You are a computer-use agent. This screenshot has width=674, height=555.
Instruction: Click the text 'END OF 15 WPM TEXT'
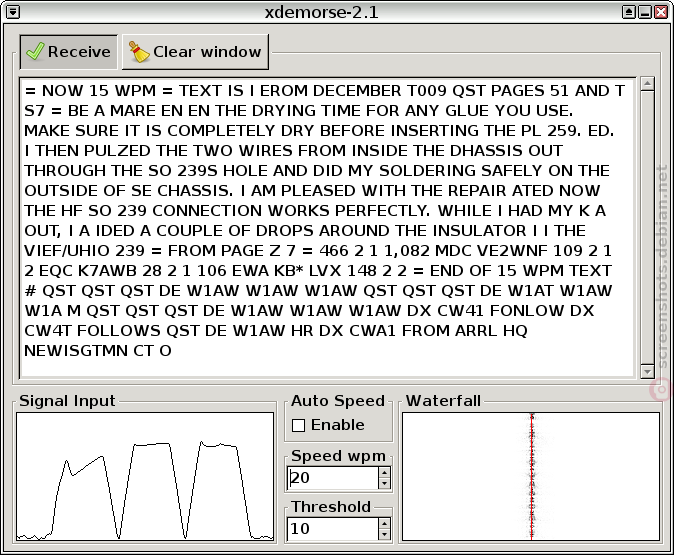pyautogui.click(x=521, y=271)
